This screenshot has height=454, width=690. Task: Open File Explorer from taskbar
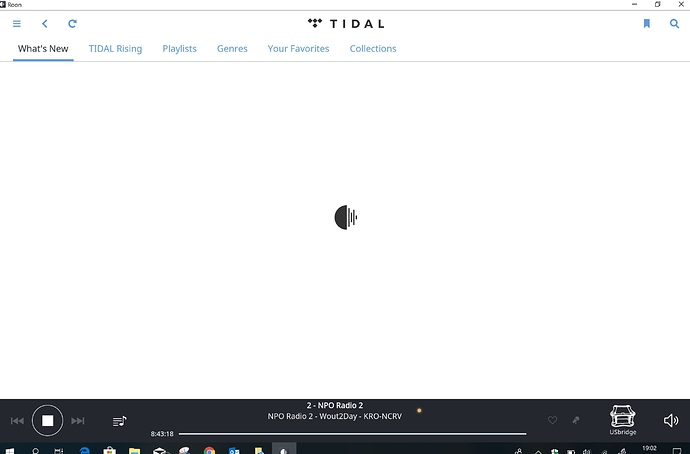(134, 450)
